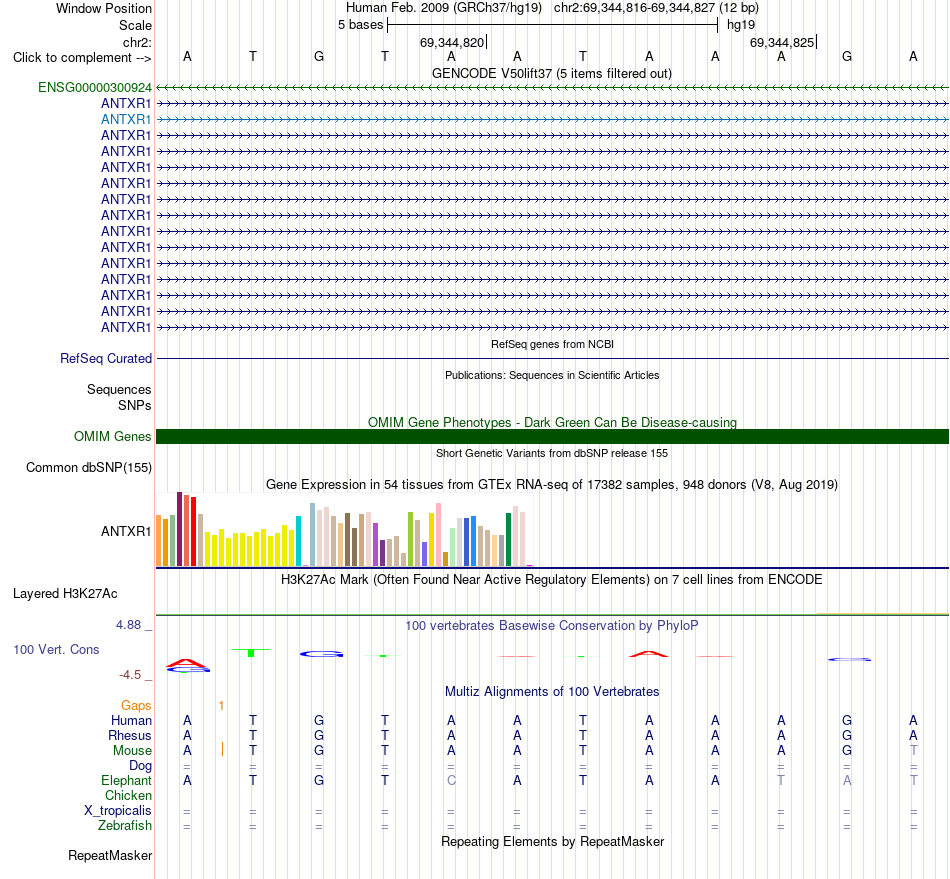Image resolution: width=950 pixels, height=879 pixels.
Task: Click the 'Dog' species label
Action: coord(141,766)
